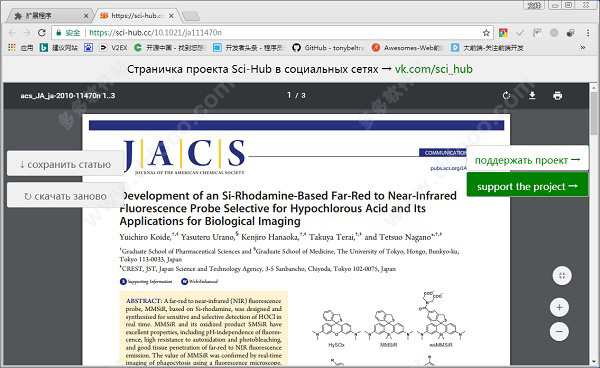Click the Web-Enhanced badge in the paper
Viewport: 600px width, 368px height.
(x=199, y=281)
